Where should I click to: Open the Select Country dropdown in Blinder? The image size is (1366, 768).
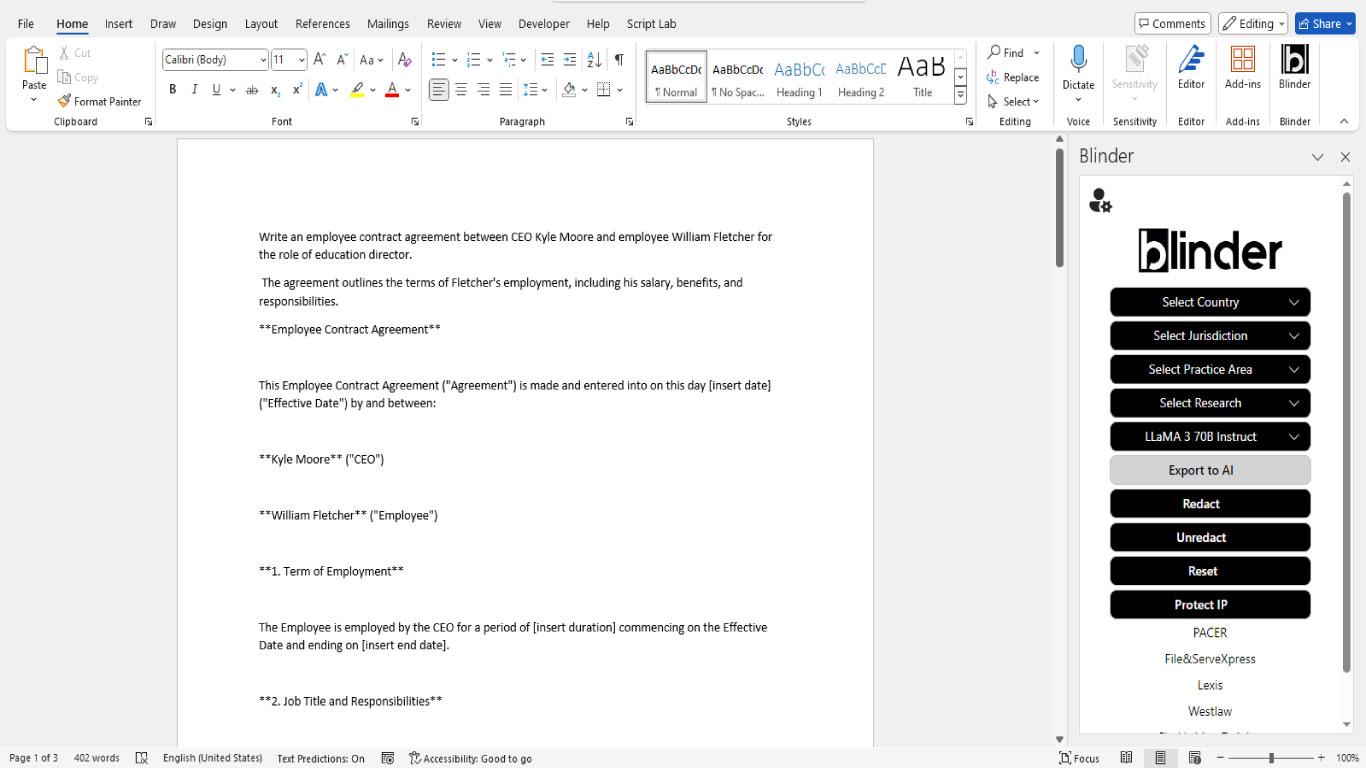point(1209,302)
